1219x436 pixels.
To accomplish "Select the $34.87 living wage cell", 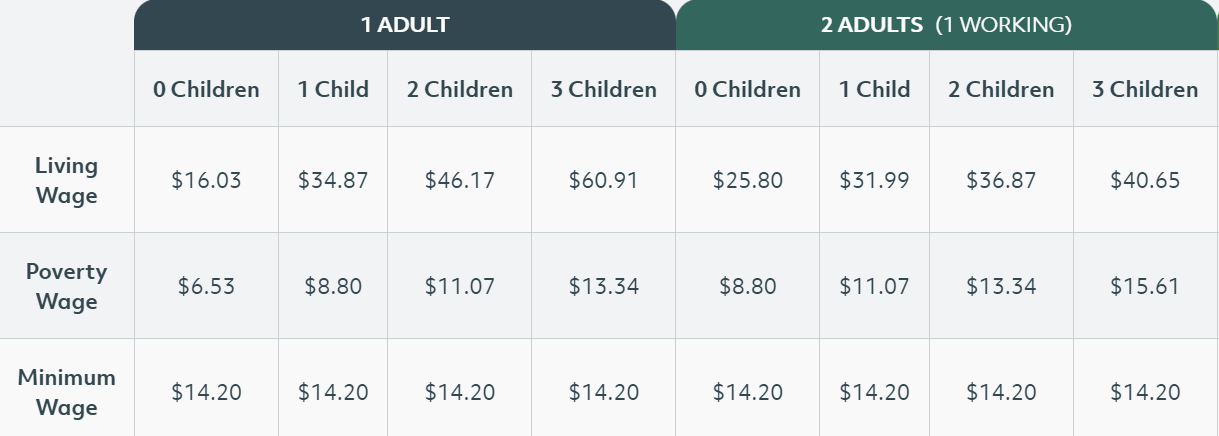I will coord(333,180).
